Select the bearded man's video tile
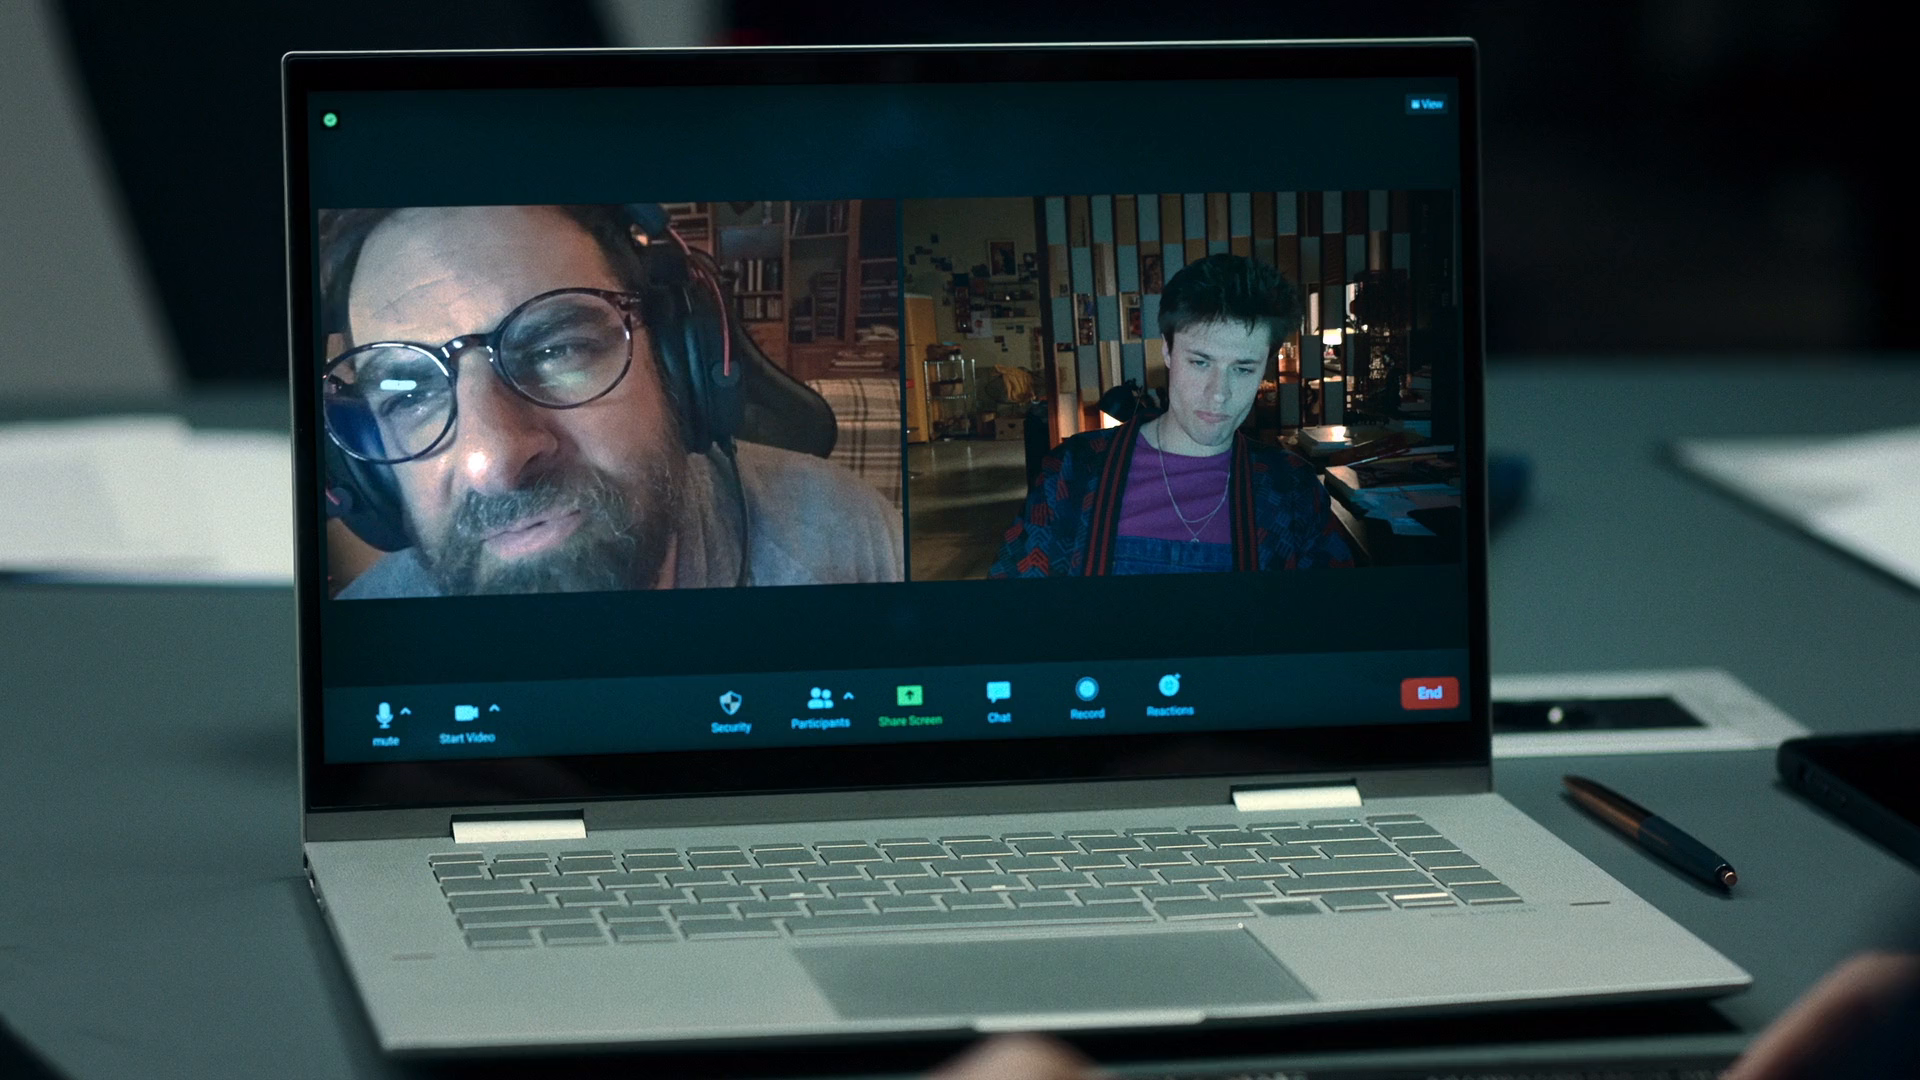 click(x=612, y=400)
